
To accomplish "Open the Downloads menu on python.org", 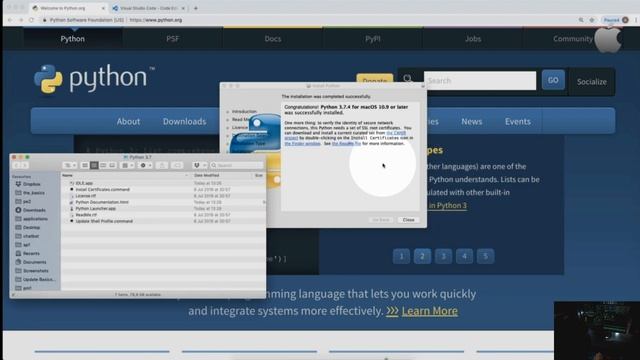I will click(x=184, y=121).
